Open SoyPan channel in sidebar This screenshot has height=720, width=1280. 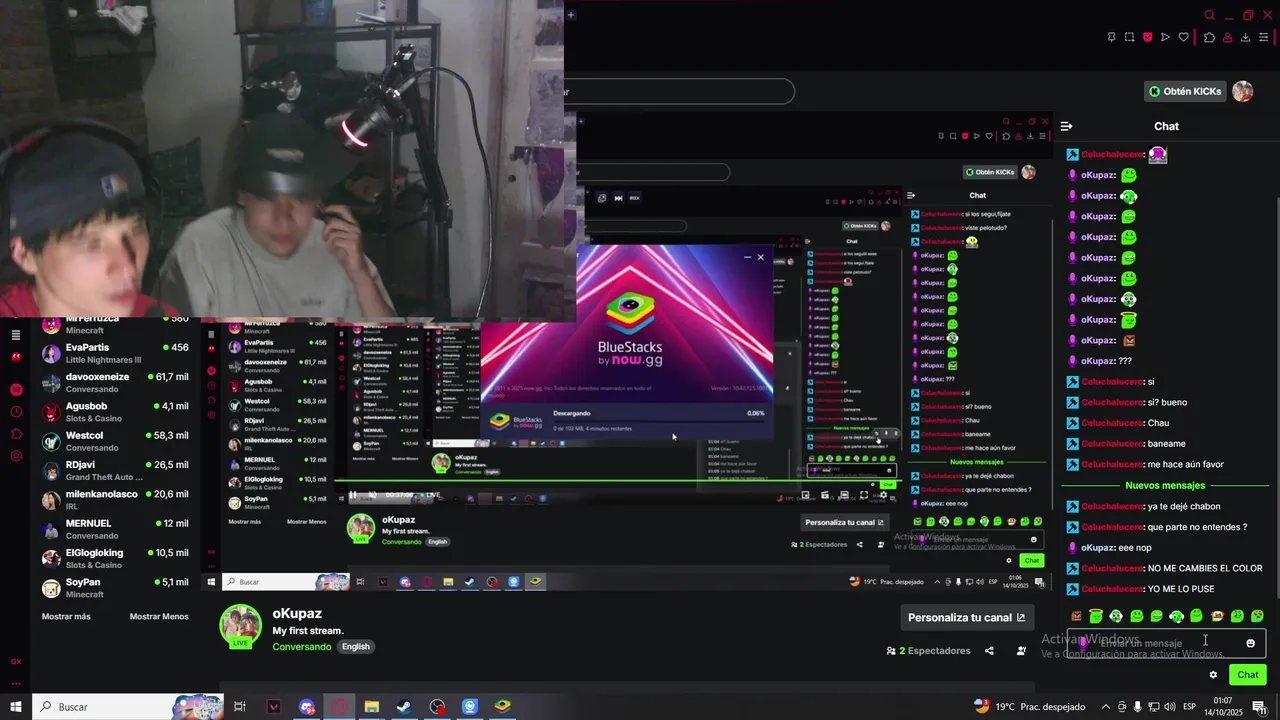pos(115,587)
